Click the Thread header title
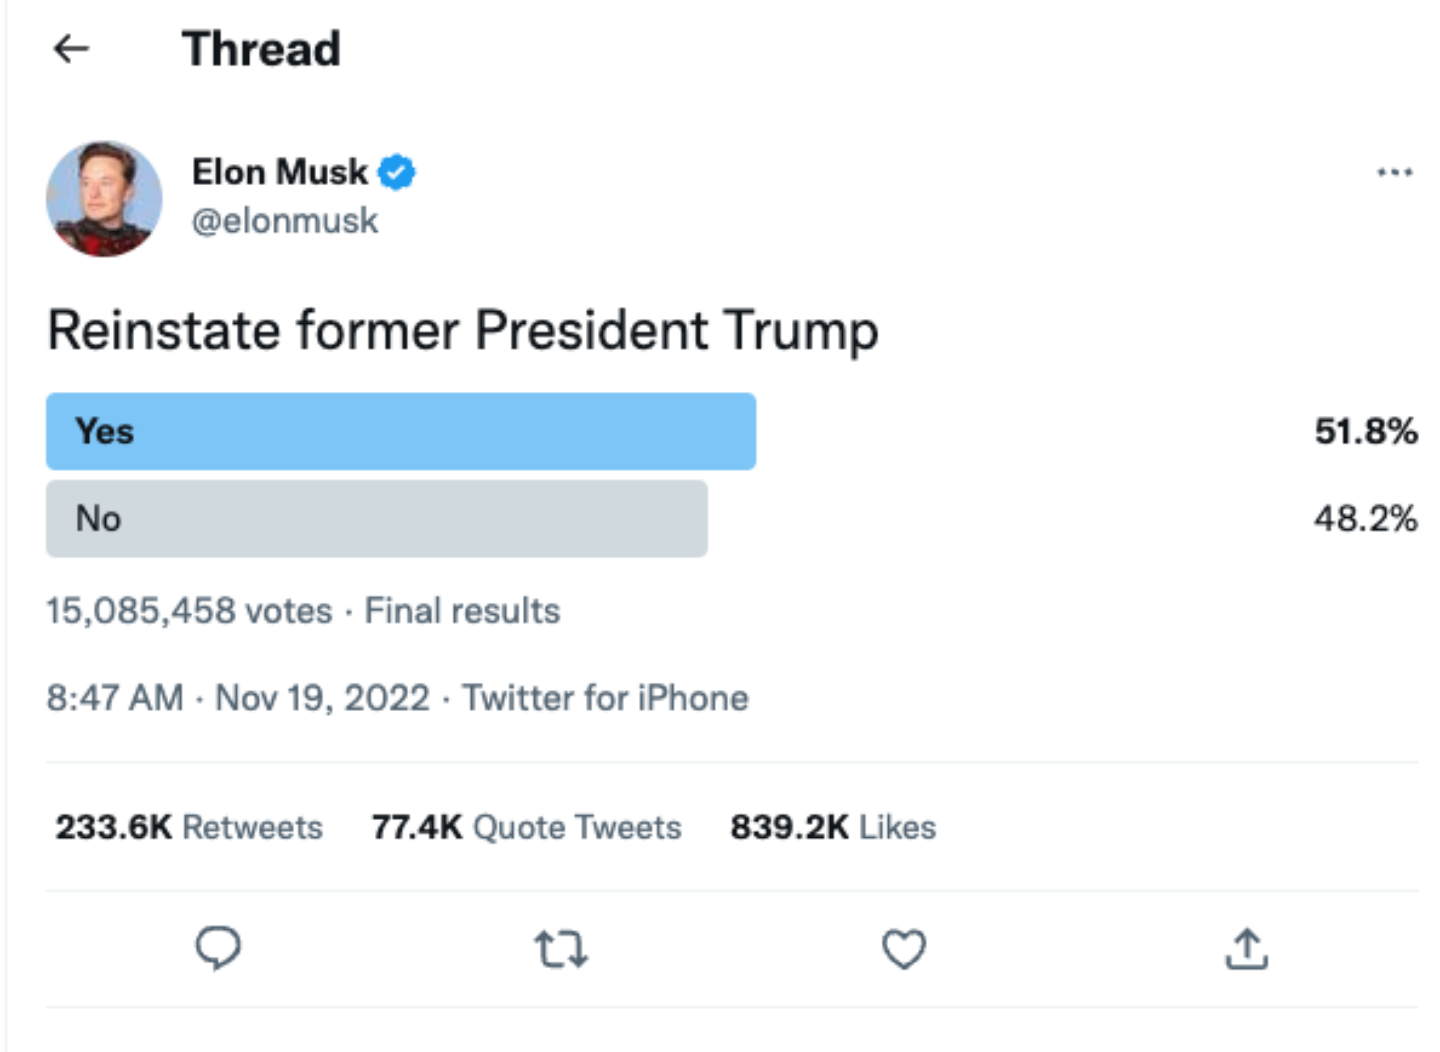This screenshot has width=1440, height=1052. point(261,48)
